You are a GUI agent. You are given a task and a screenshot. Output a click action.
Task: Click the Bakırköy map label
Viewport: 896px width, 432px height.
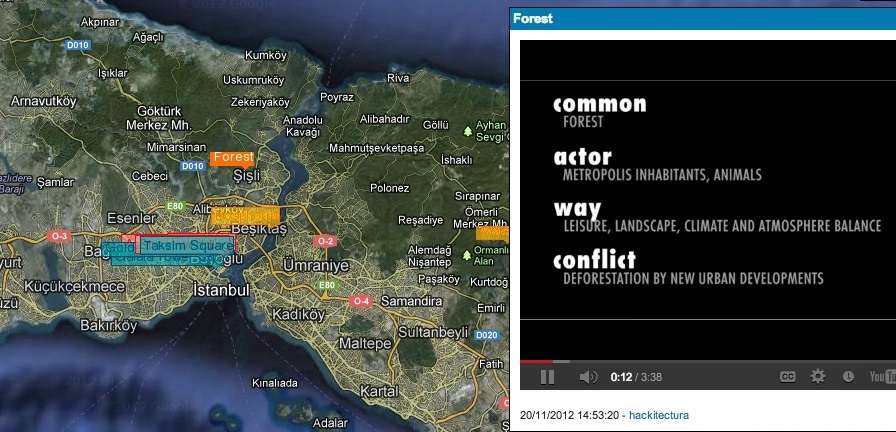click(x=109, y=326)
